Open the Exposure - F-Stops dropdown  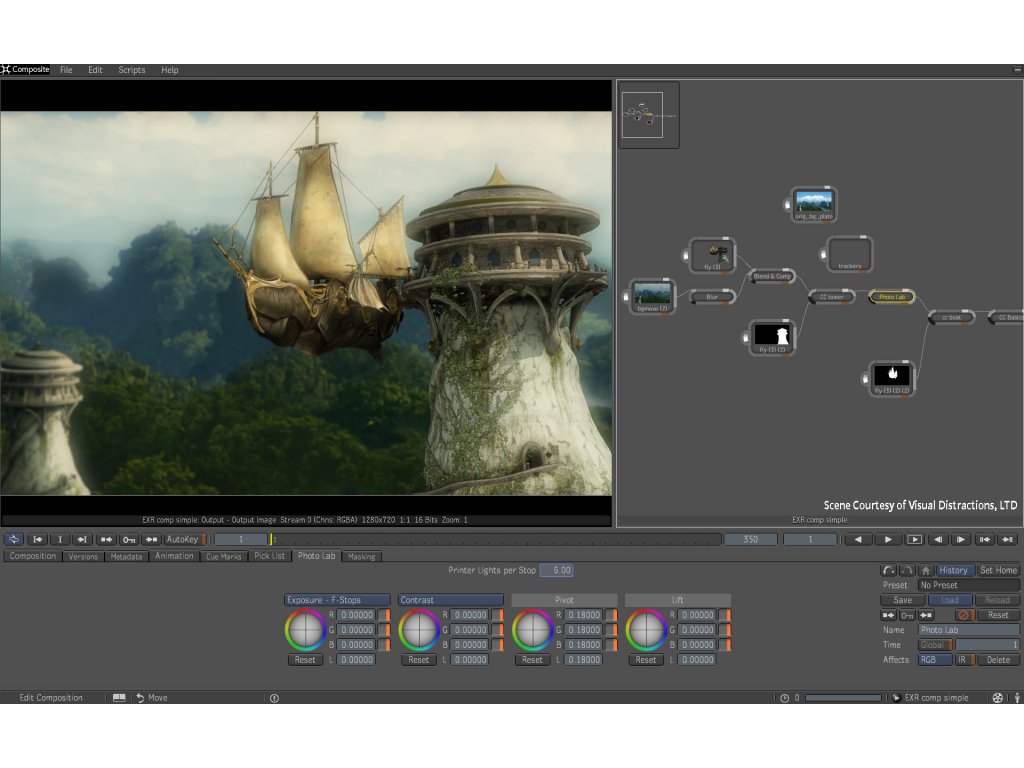337,600
